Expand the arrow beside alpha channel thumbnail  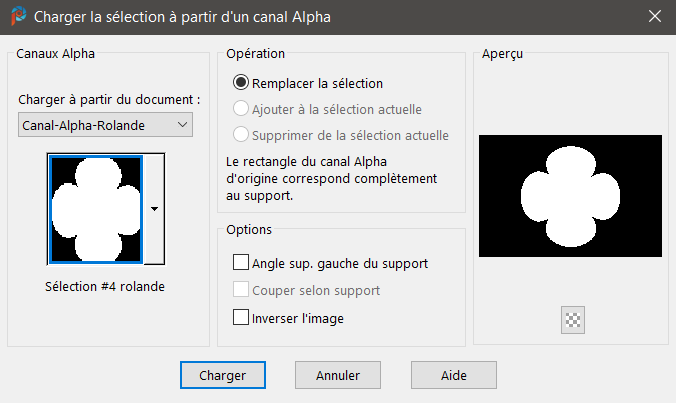point(154,208)
